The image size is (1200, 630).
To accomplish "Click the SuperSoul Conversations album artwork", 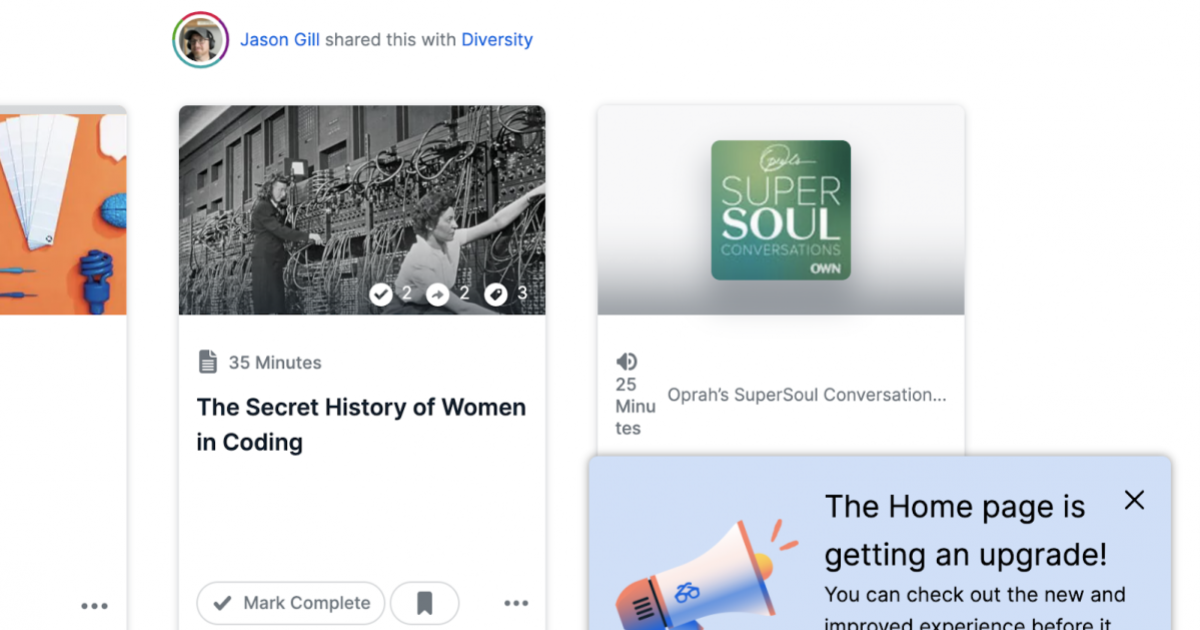I will point(780,209).
